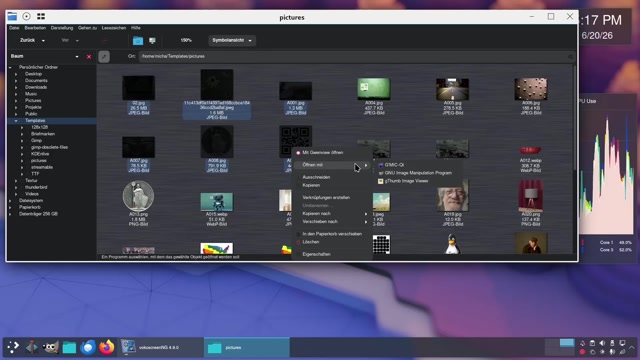Select the Papierkorb tree entry

[x=30, y=207]
